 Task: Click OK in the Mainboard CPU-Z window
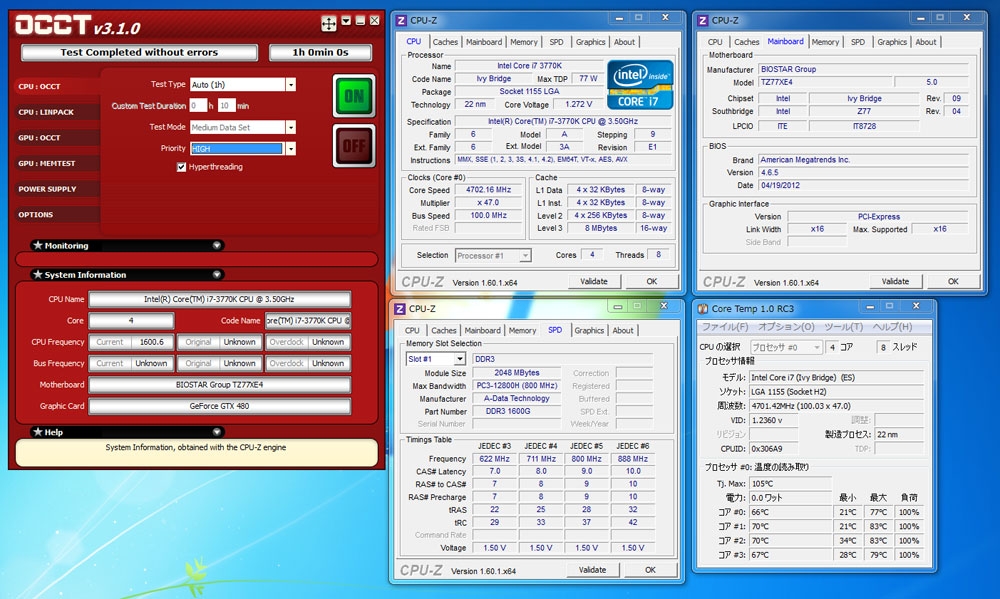tap(952, 282)
